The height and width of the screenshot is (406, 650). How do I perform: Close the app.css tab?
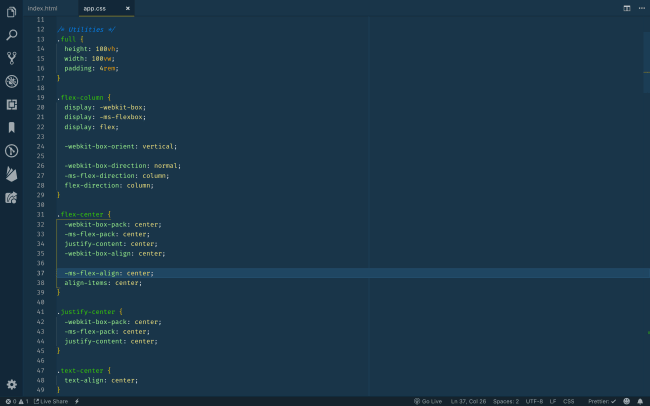tap(128, 8)
